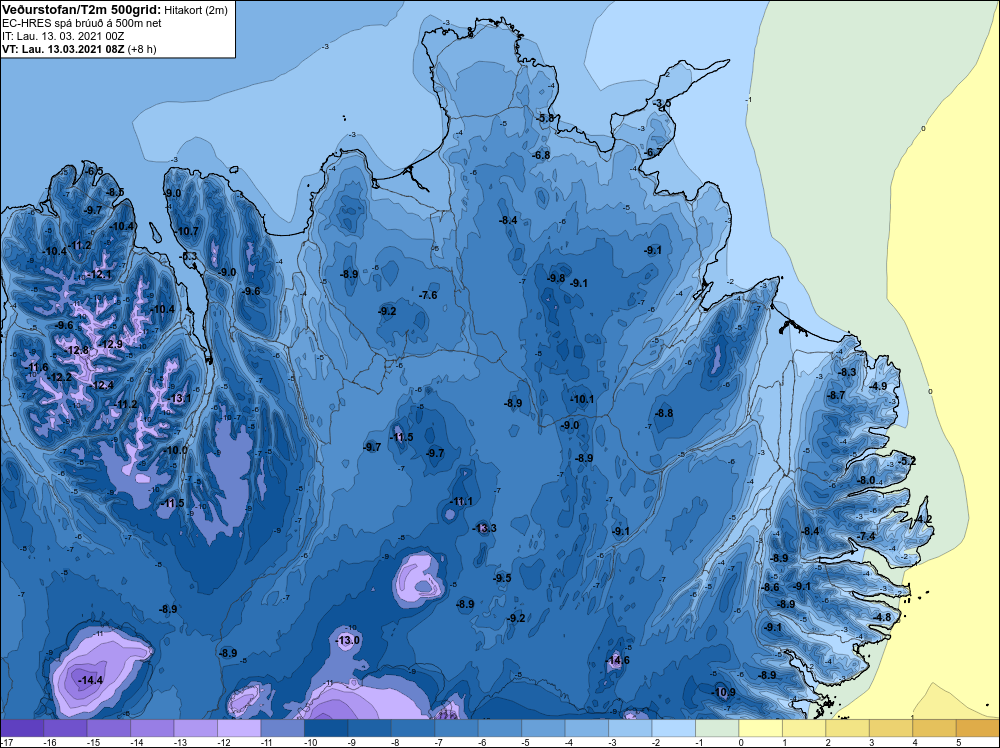Click the -4.9 temperature value

coord(878,386)
